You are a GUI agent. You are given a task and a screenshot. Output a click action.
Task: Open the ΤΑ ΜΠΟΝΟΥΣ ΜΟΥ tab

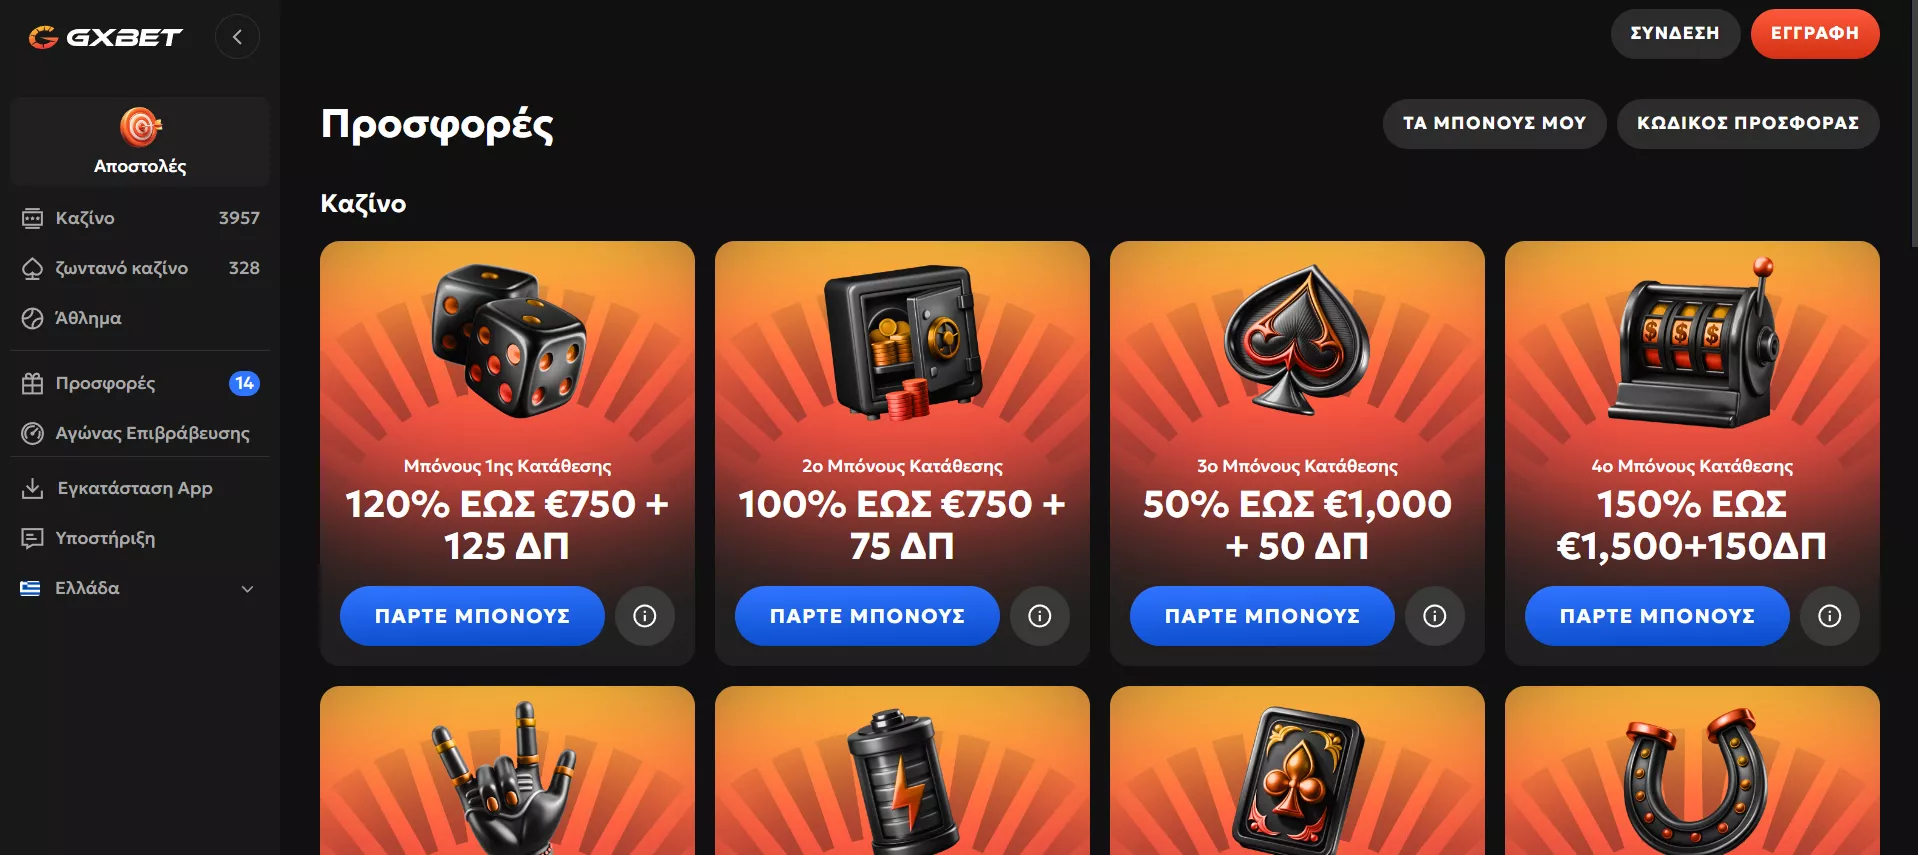pos(1494,123)
